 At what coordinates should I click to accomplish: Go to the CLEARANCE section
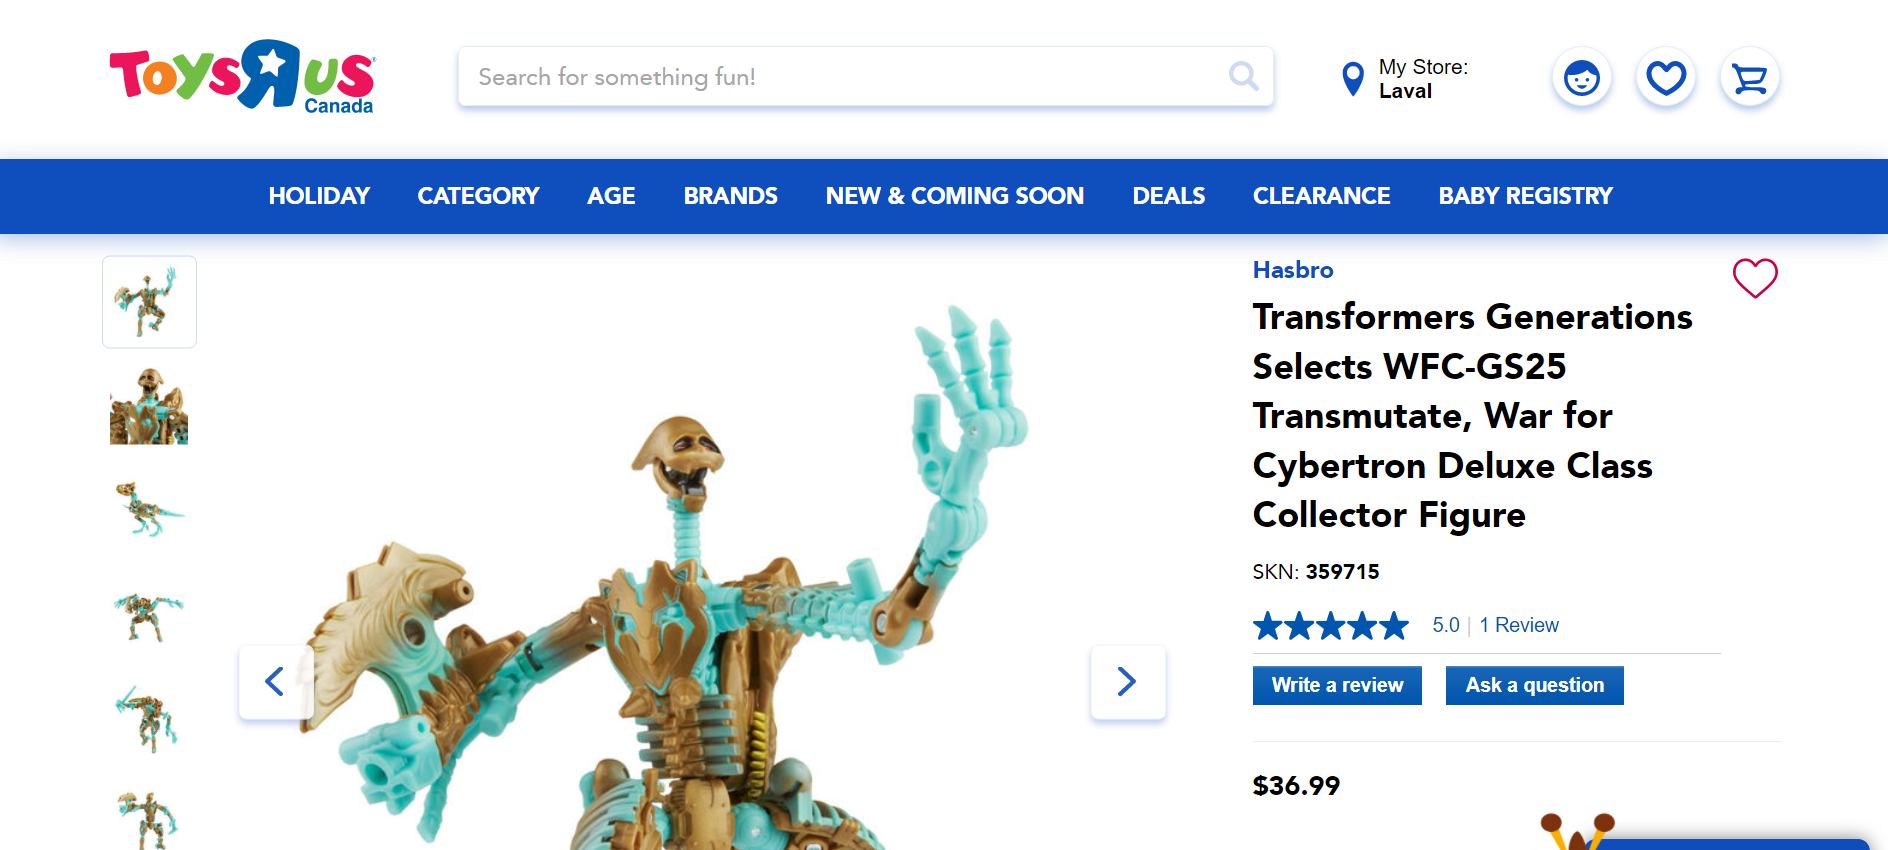pos(1322,196)
